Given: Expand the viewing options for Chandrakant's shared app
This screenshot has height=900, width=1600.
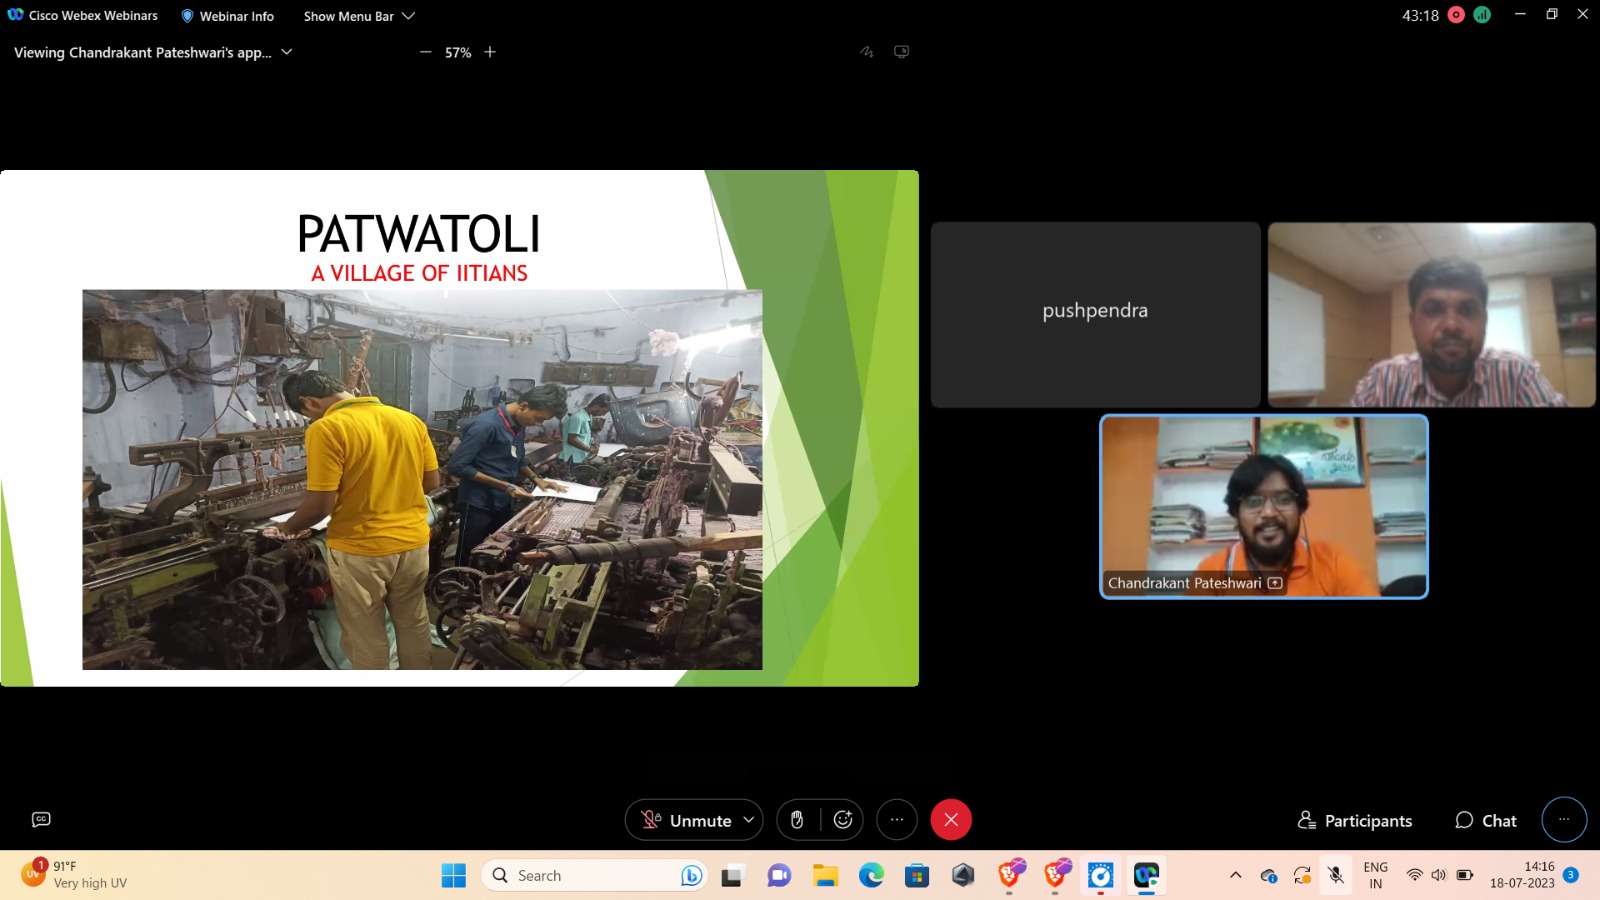Looking at the screenshot, I should pyautogui.click(x=287, y=52).
